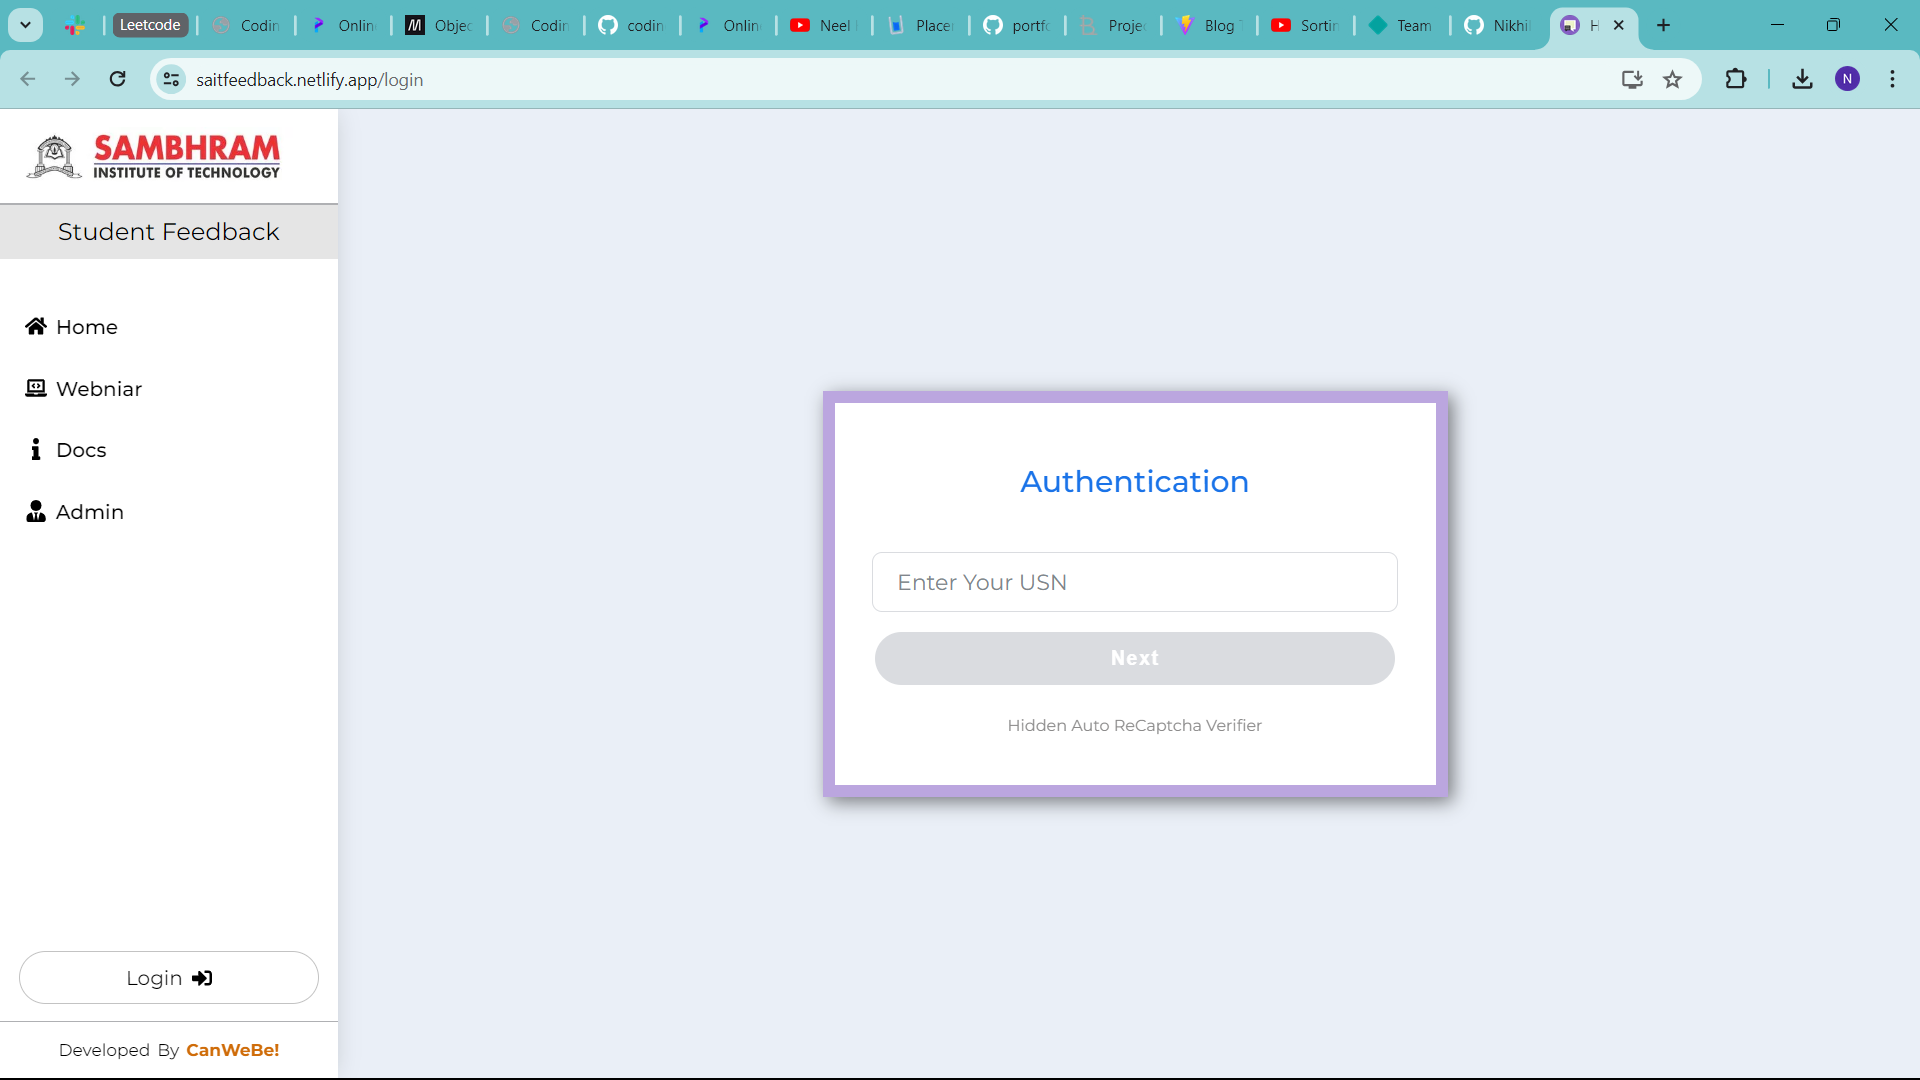Open the CanWeBe! link
This screenshot has height=1080, width=1920.
tap(232, 1050)
